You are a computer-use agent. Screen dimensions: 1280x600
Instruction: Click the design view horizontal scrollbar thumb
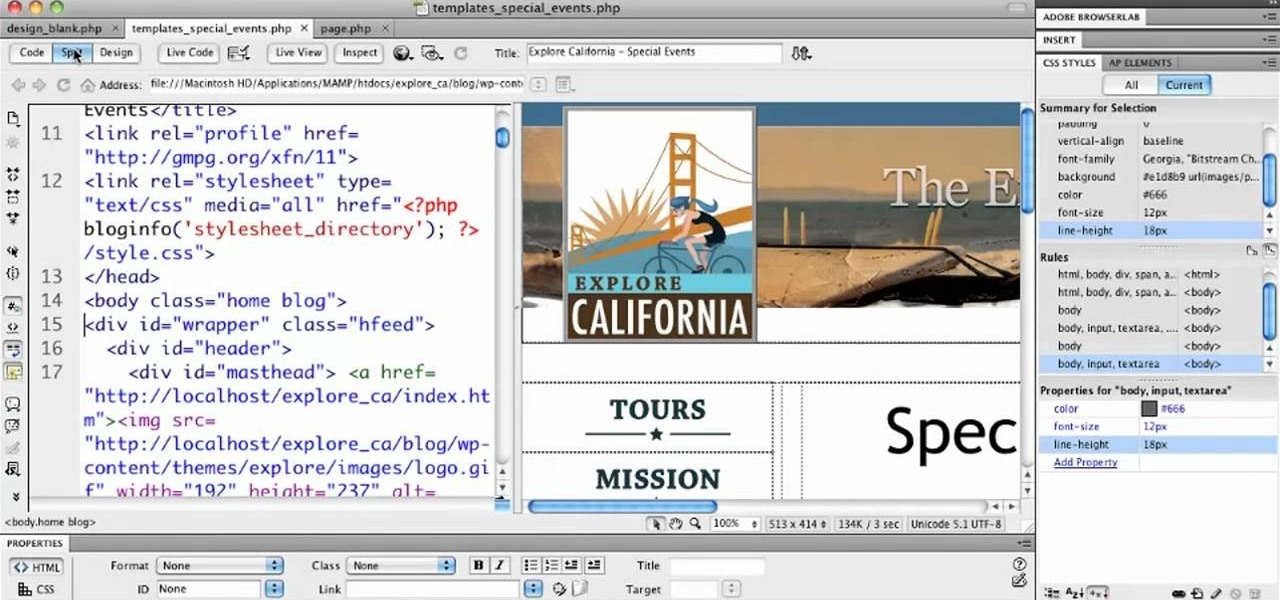(x=622, y=507)
